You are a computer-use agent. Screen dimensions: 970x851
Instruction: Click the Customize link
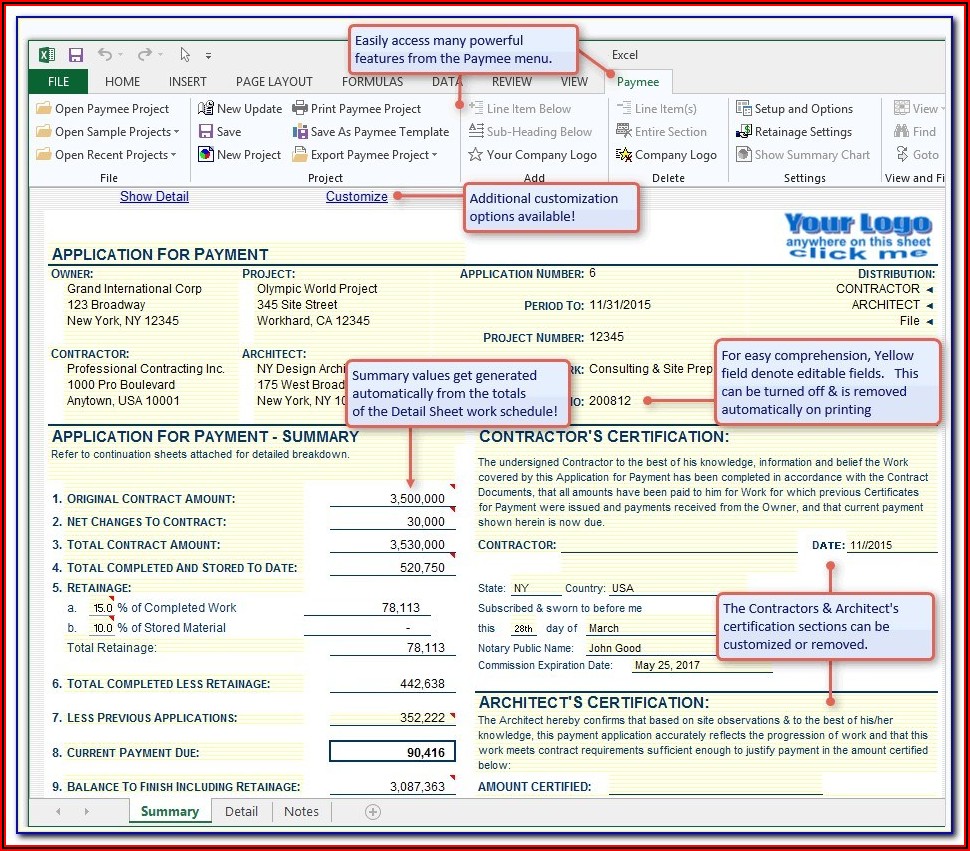click(356, 197)
